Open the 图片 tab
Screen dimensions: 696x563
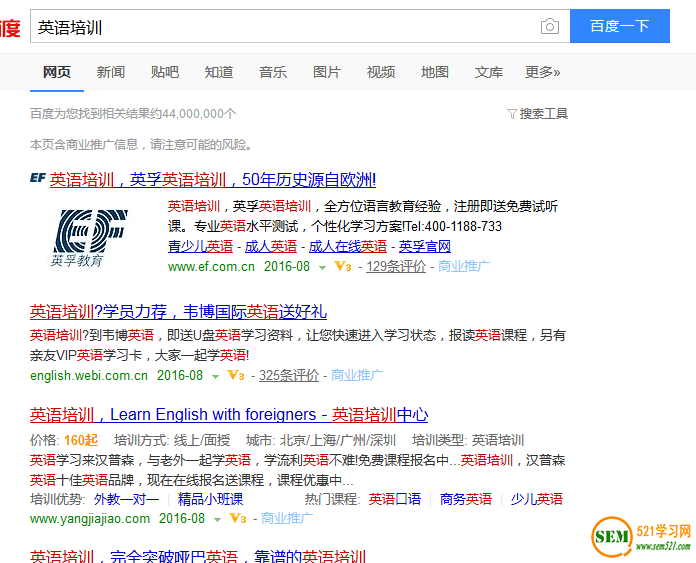point(327,72)
